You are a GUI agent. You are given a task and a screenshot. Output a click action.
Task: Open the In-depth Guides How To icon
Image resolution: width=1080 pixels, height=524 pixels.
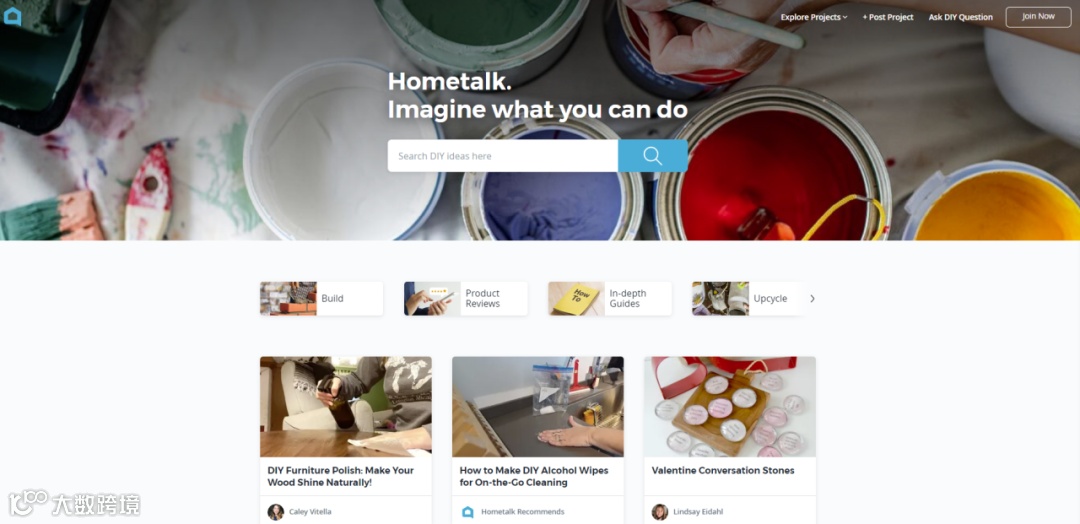tap(577, 298)
